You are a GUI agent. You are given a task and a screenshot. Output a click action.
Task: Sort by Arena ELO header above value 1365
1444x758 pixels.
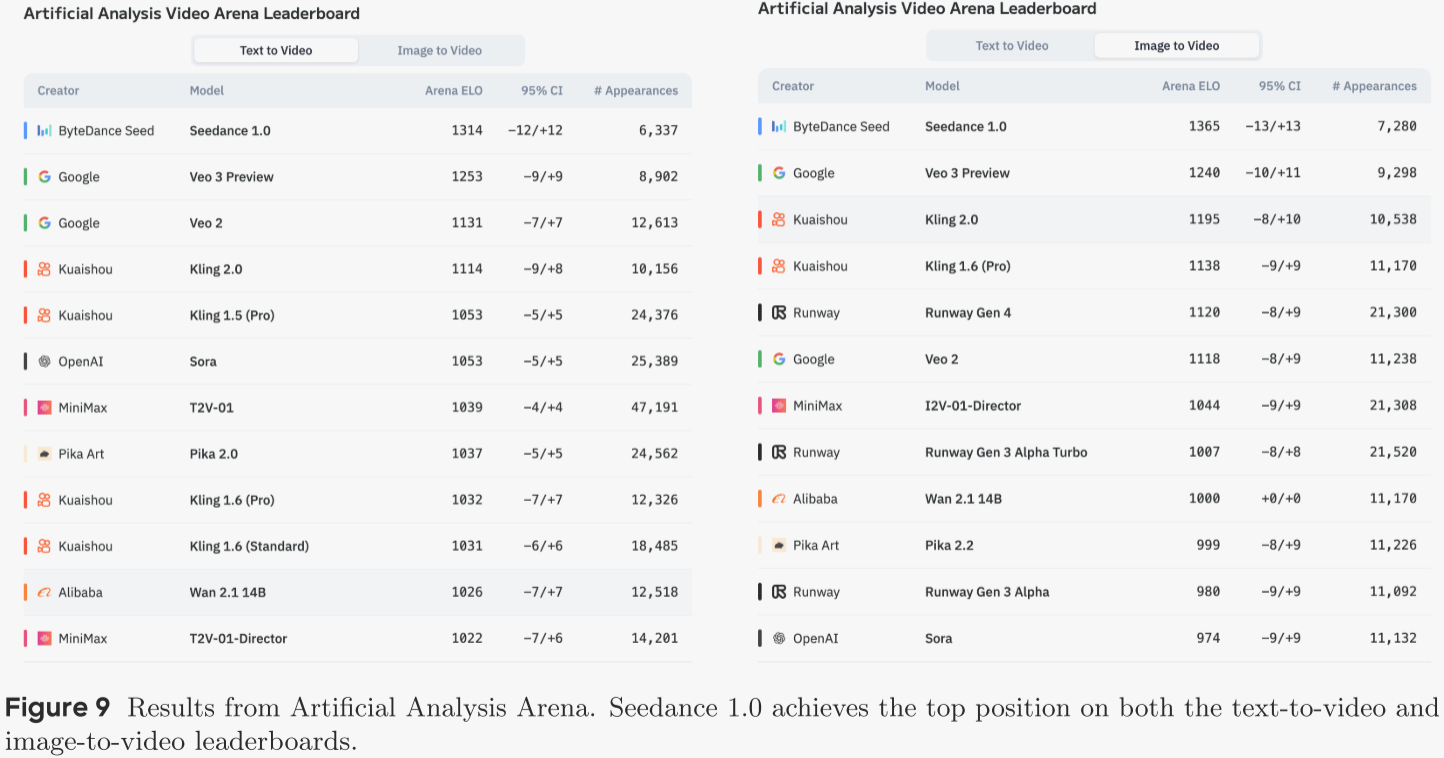(x=1190, y=86)
